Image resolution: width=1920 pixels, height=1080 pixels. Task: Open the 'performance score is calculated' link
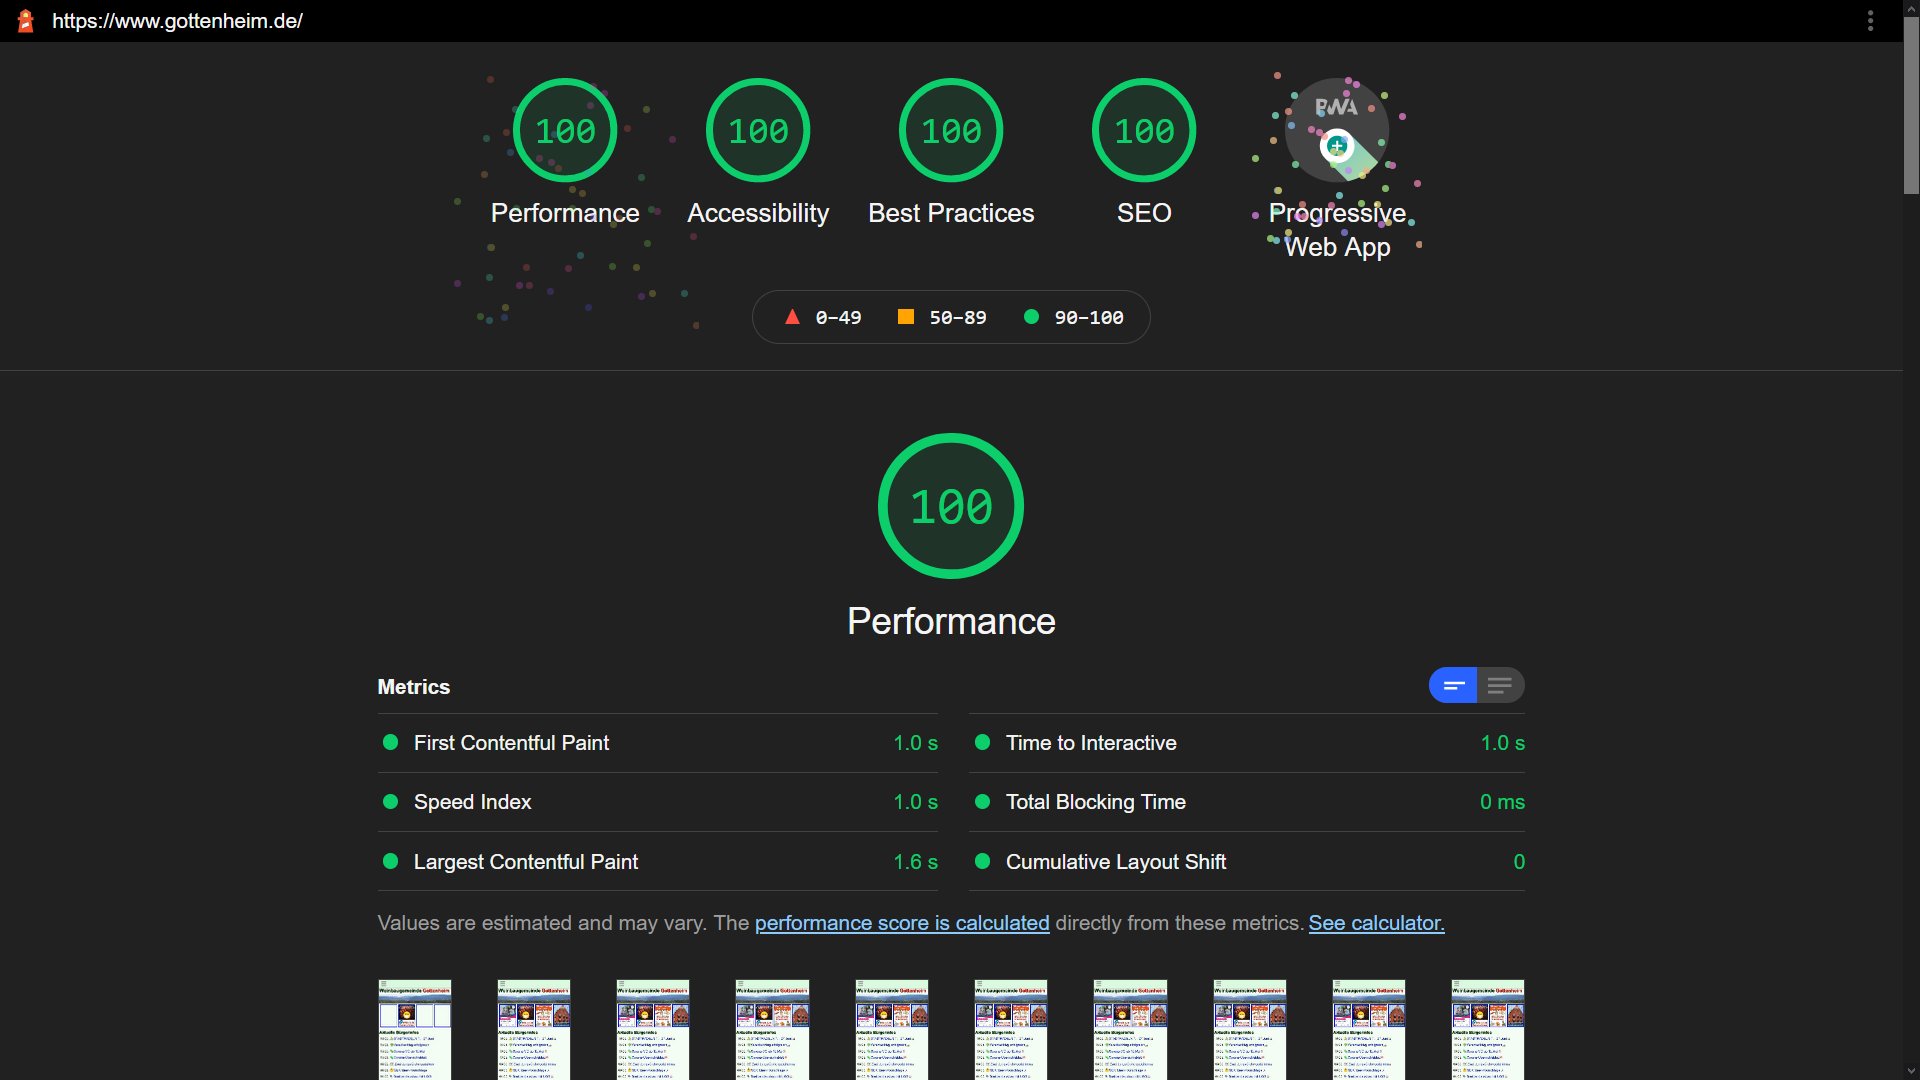902,923
